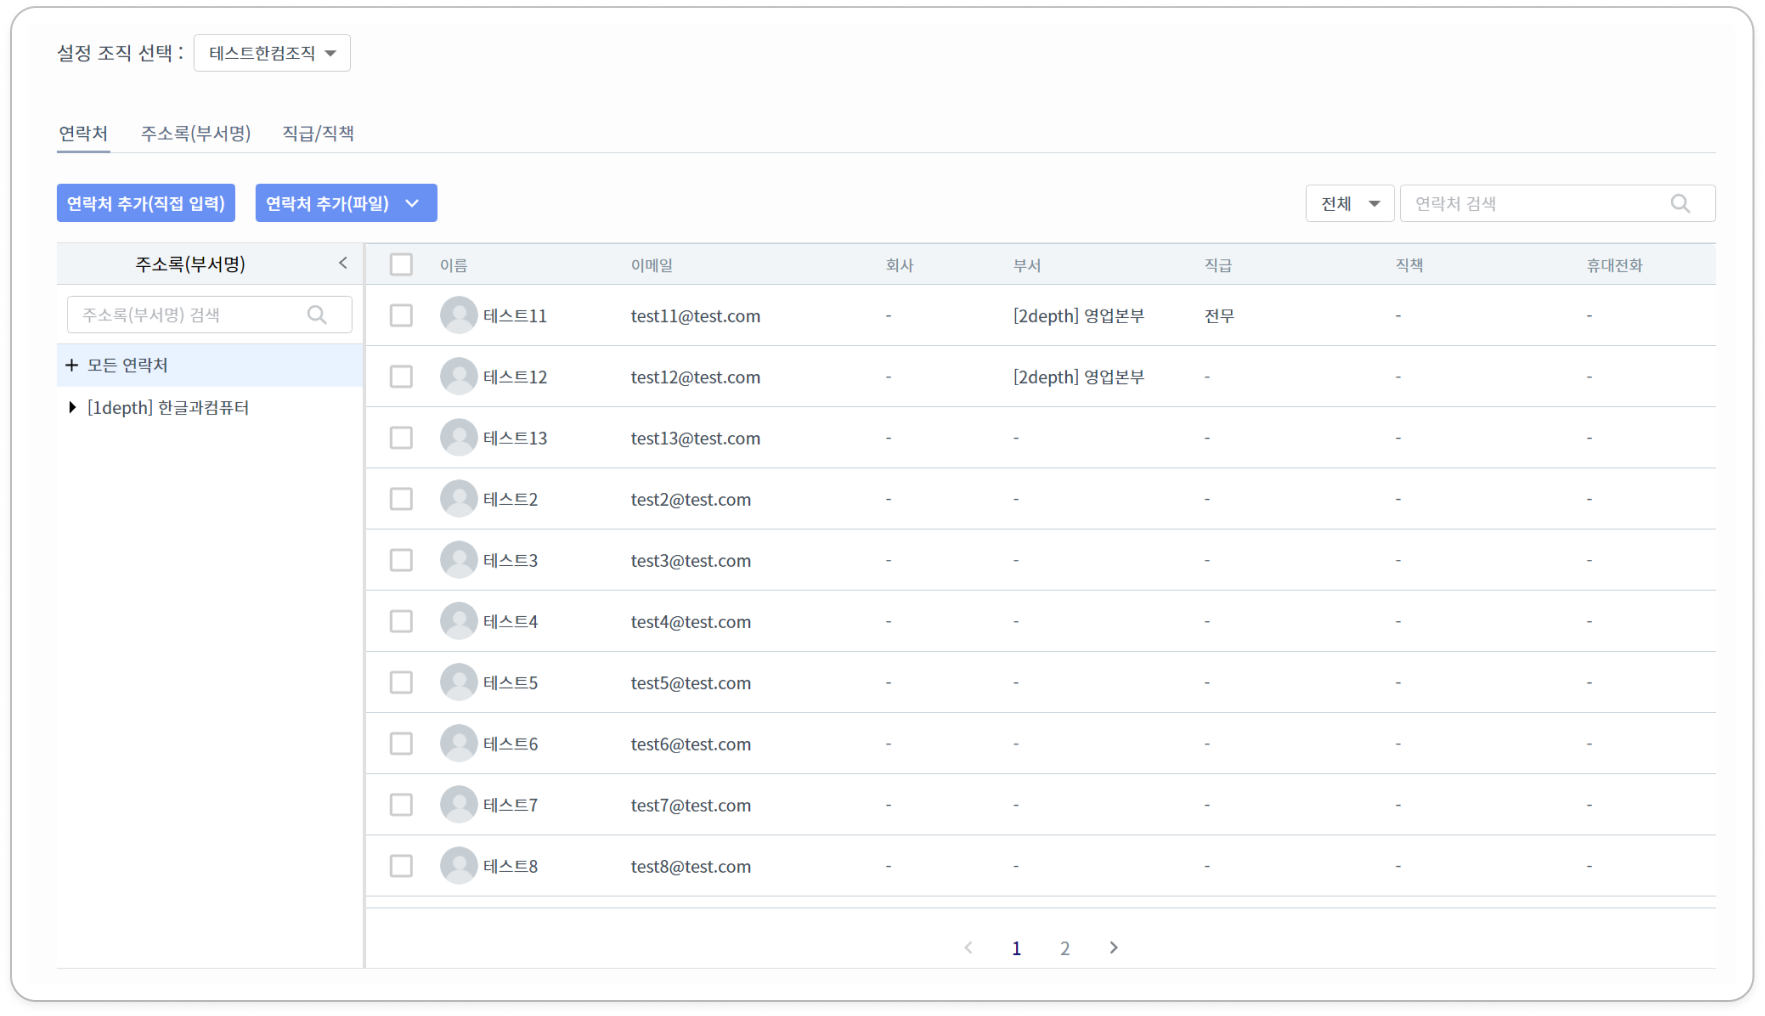Viewport: 1765px width, 1016px height.
Task: Check the box for 테스트5
Action: click(x=401, y=682)
